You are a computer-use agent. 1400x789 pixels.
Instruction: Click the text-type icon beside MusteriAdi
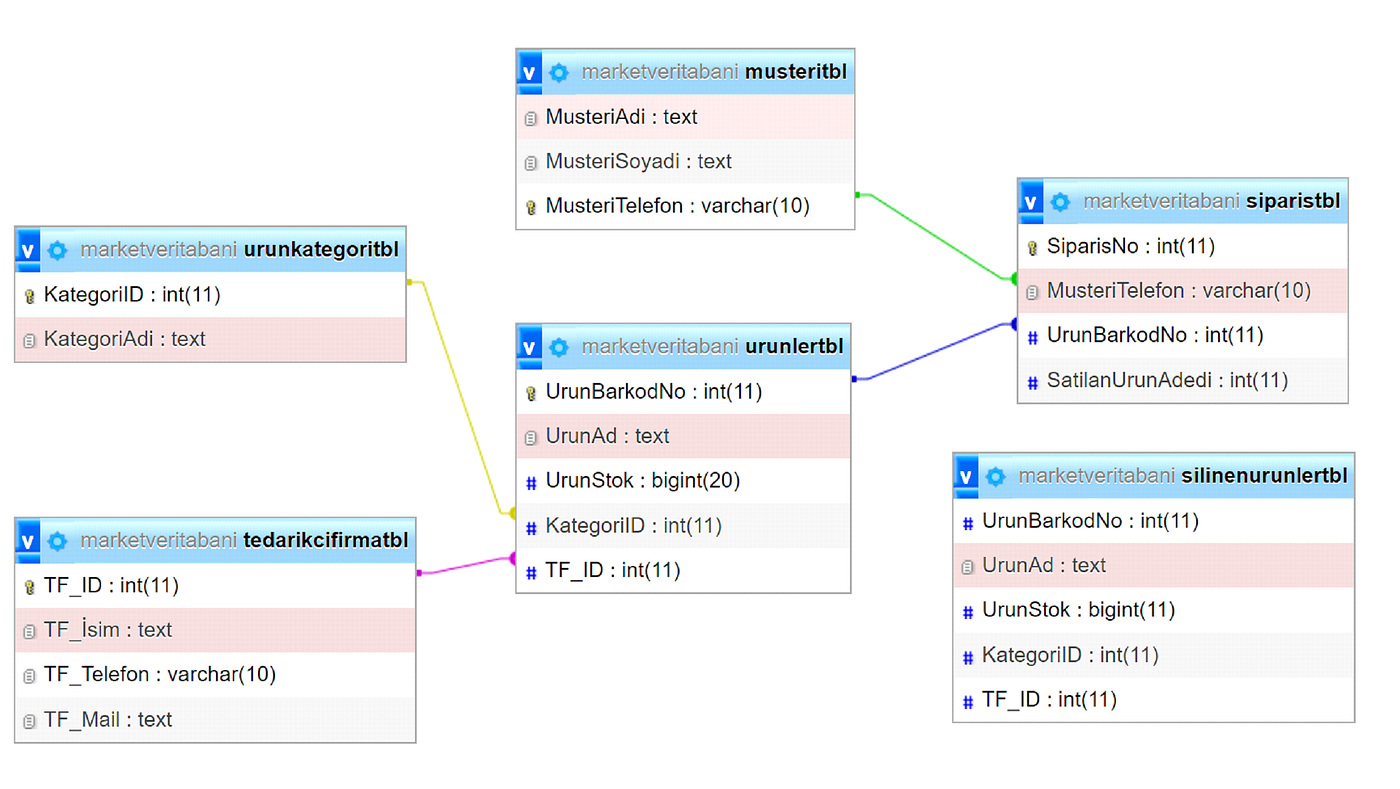click(x=531, y=119)
